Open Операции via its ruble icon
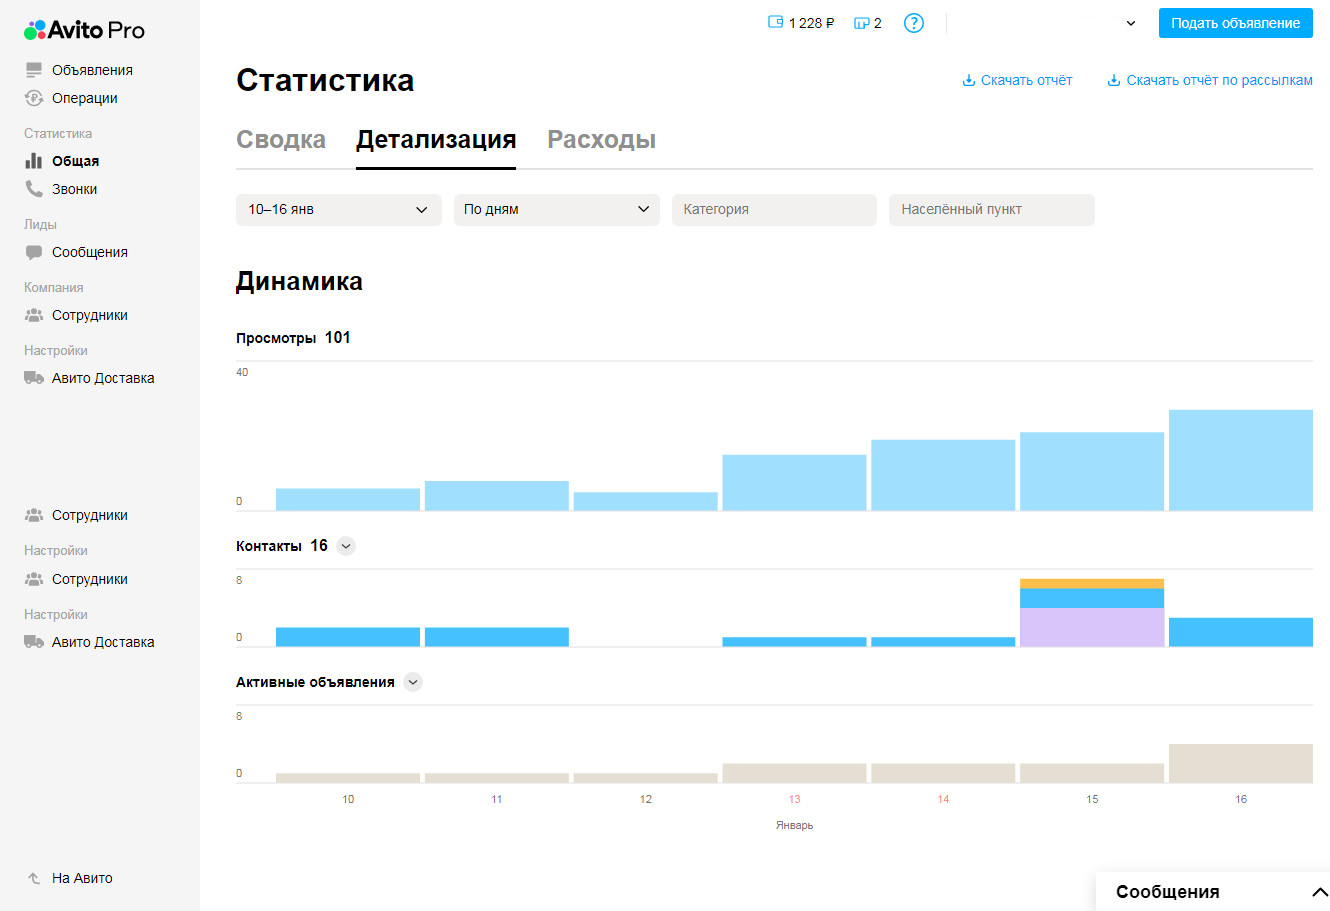The image size is (1330, 911). point(34,98)
